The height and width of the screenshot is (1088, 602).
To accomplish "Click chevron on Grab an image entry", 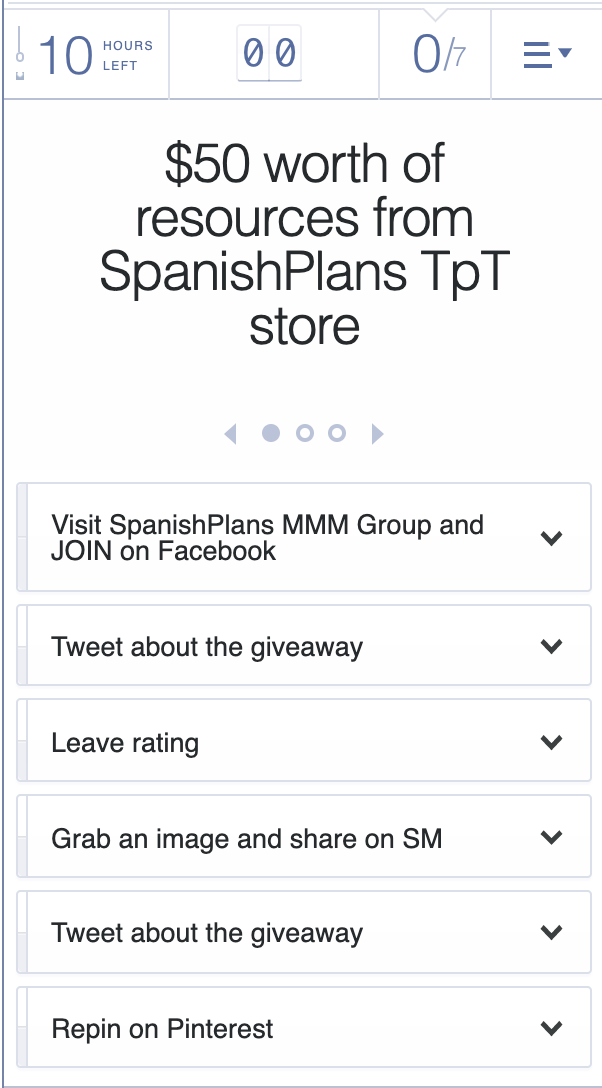I will point(551,837).
